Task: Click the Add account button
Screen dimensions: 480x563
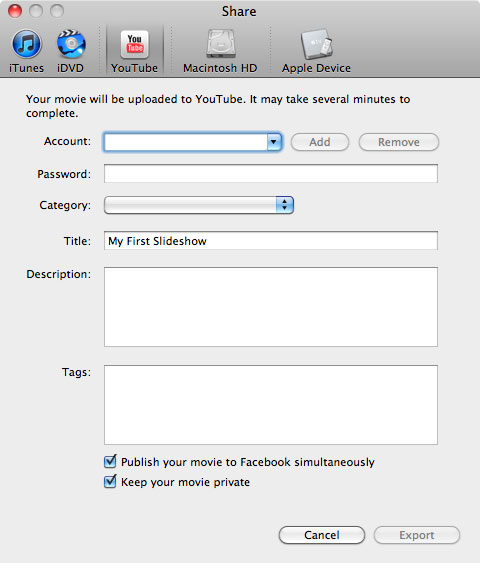Action: click(x=320, y=142)
